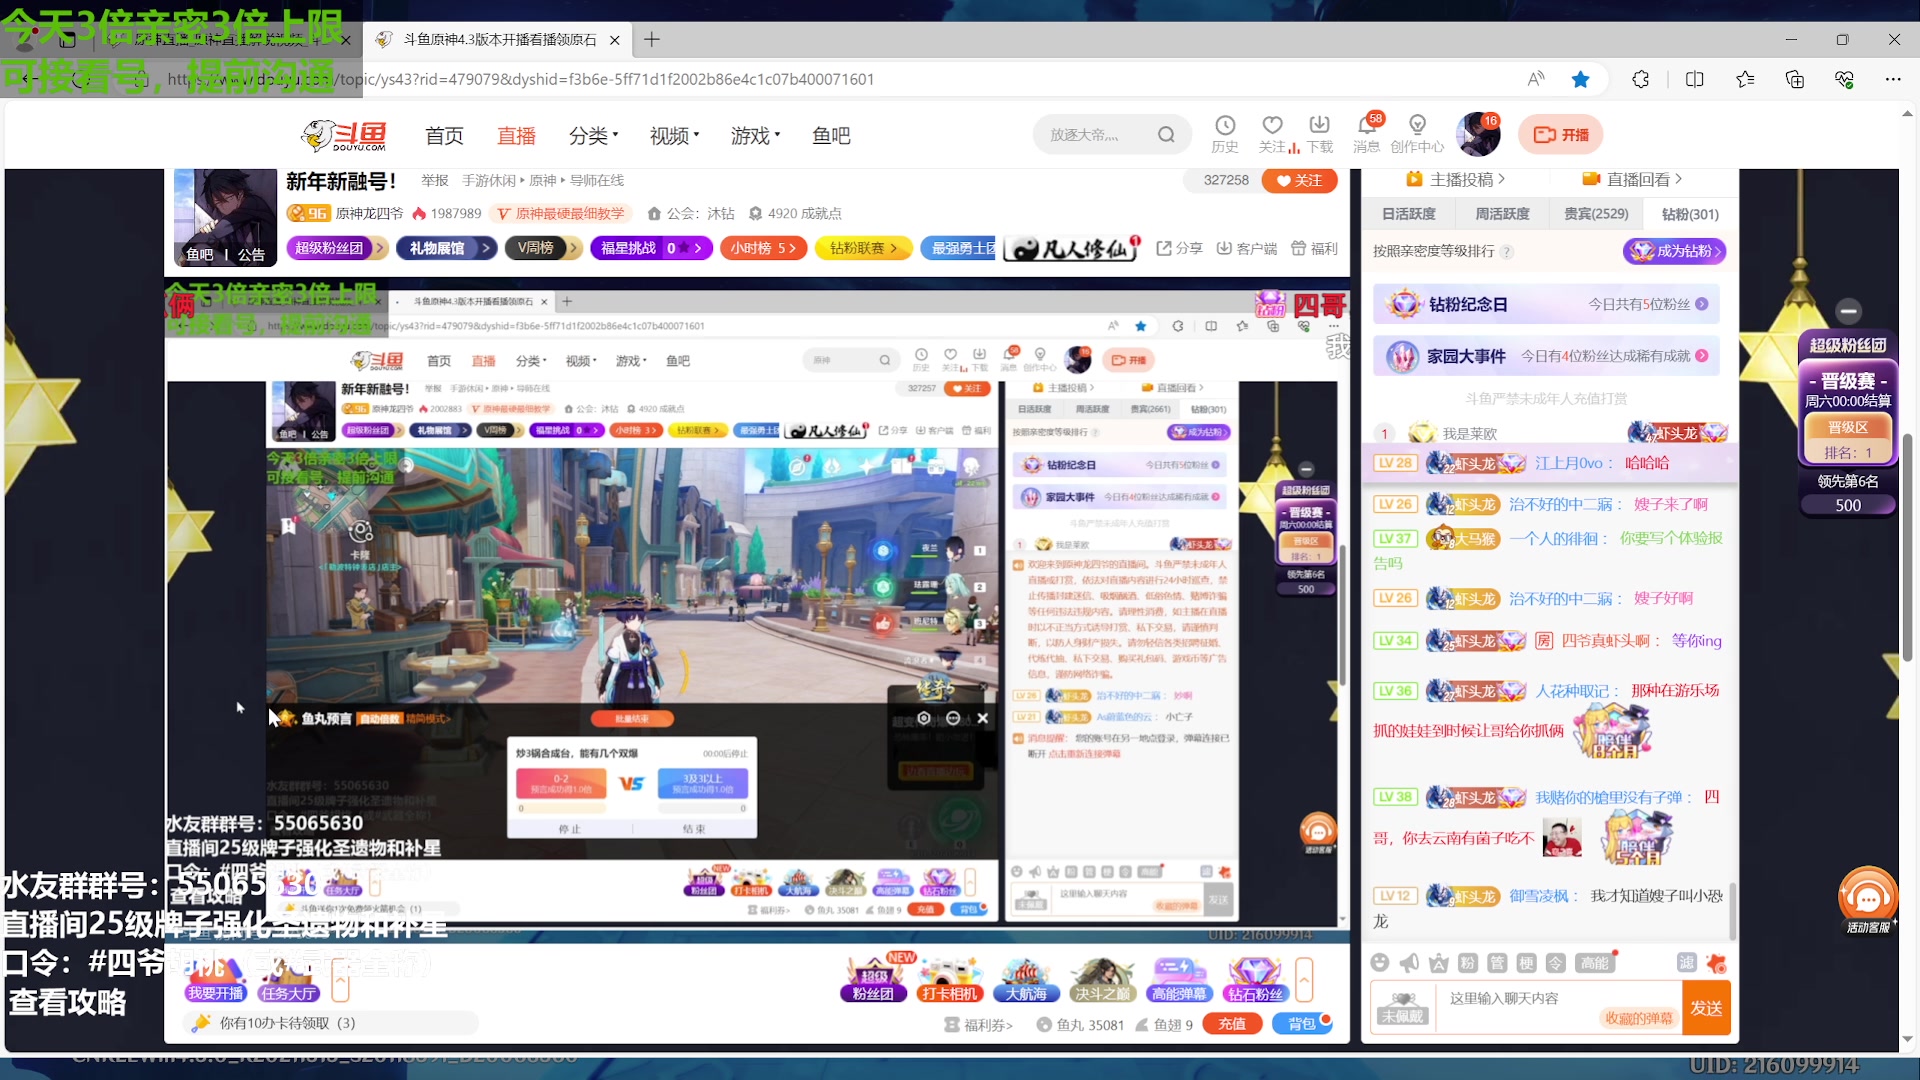Screen dimensions: 1920x1080
Task: Switch to the 周活跃度 tab
Action: [x=1502, y=214]
